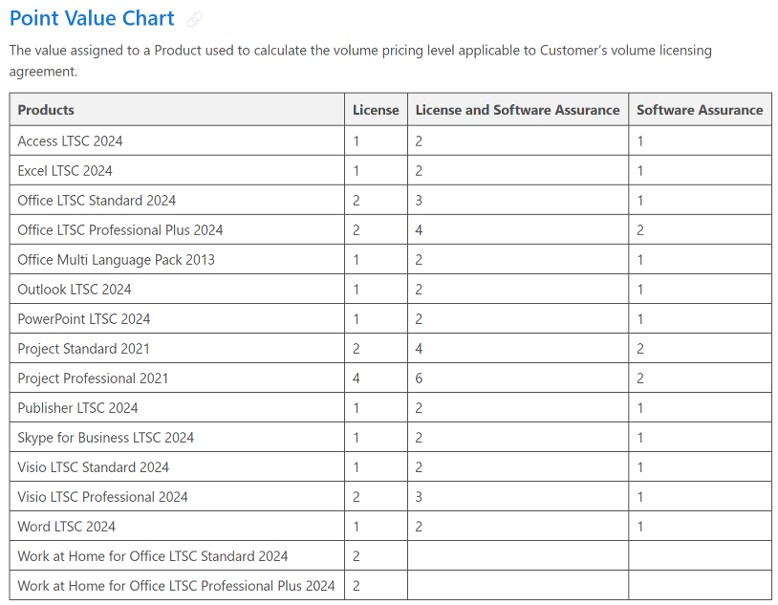Select the PowerPoint LTSC 2024 cell

click(84, 319)
